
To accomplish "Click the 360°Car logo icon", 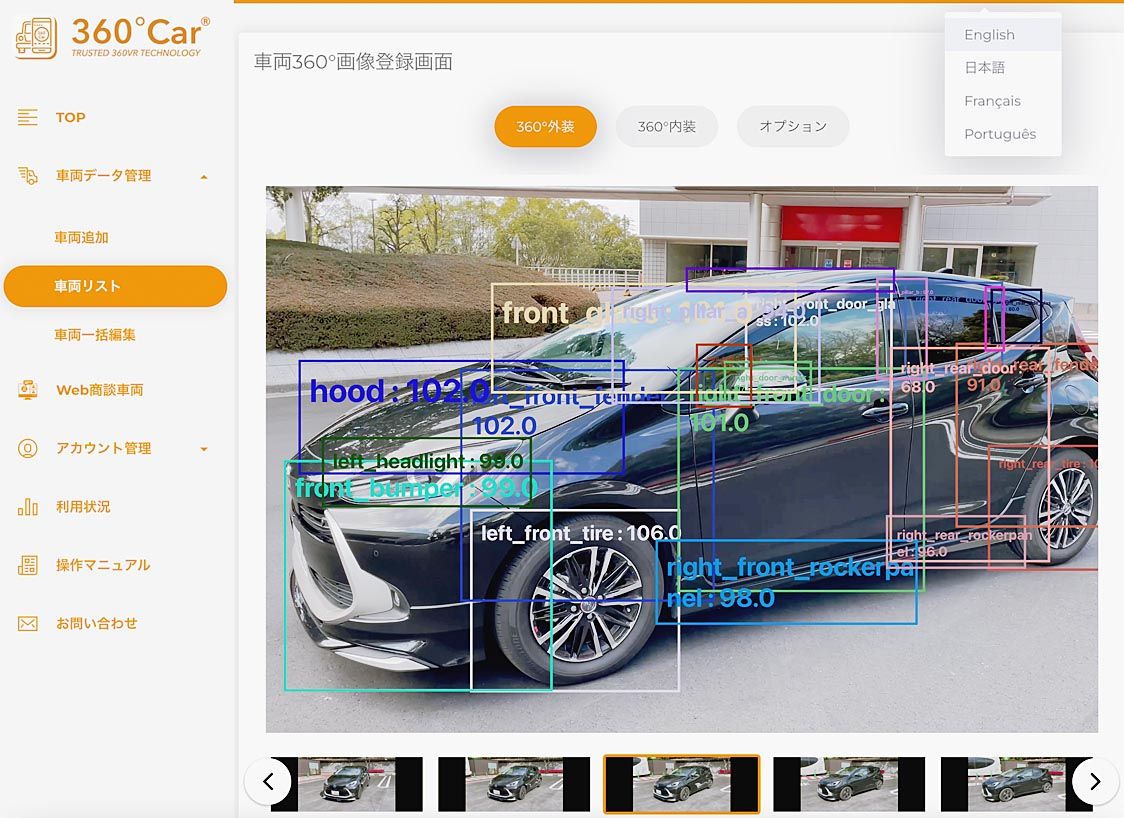I will [37, 38].
